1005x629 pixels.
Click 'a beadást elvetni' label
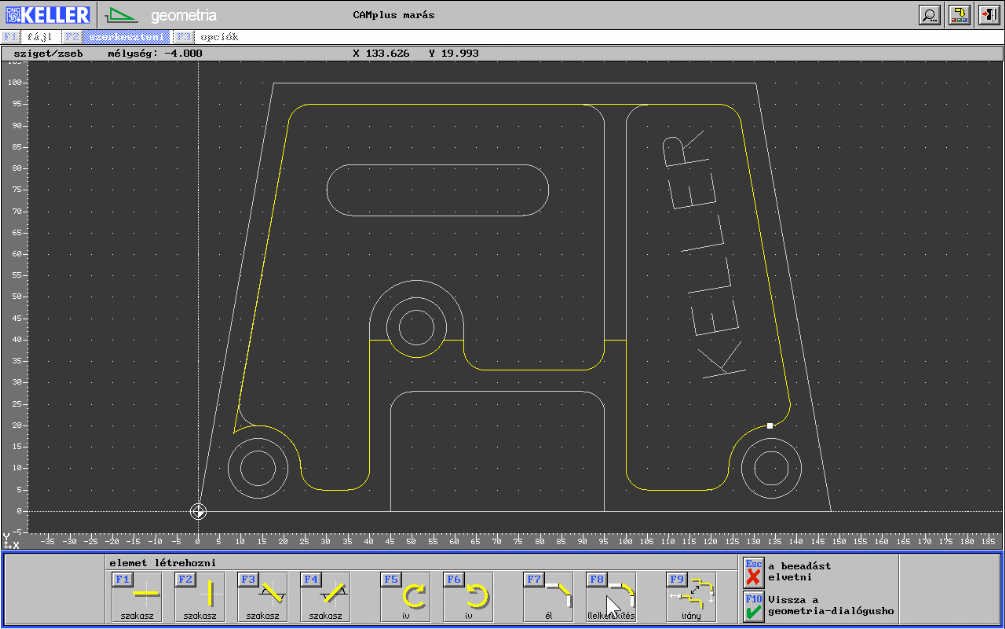click(799, 571)
